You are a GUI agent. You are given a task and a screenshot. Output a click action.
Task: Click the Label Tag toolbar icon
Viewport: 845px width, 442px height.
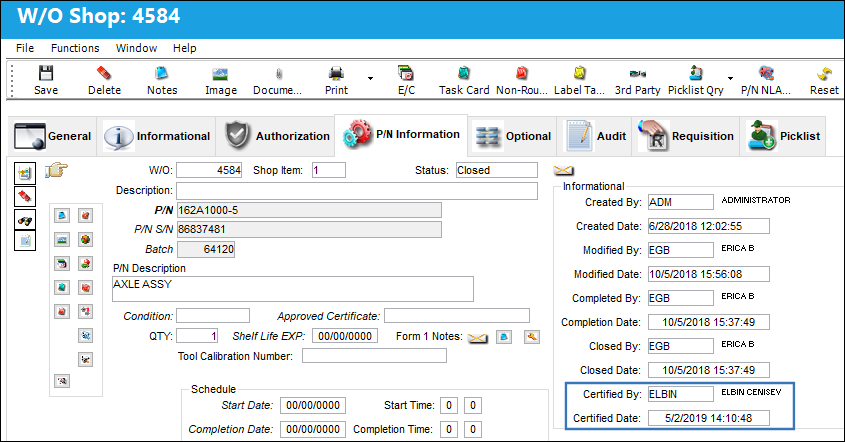pyautogui.click(x=579, y=73)
